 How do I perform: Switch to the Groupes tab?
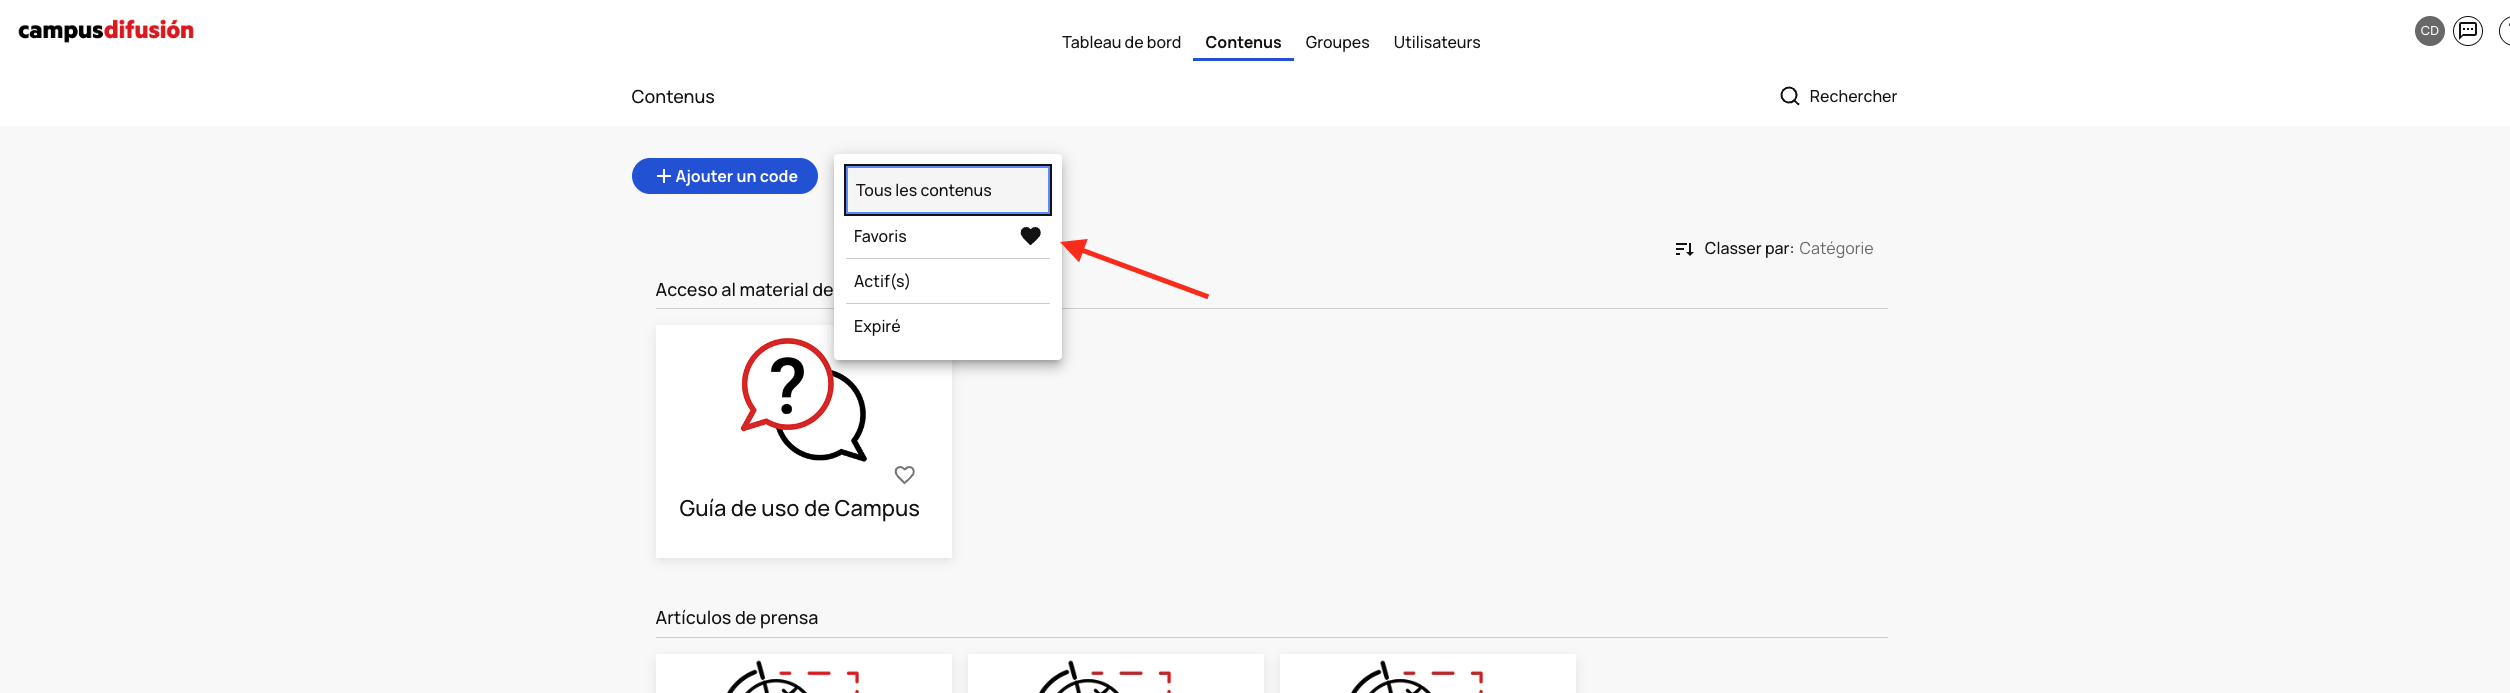click(1337, 42)
